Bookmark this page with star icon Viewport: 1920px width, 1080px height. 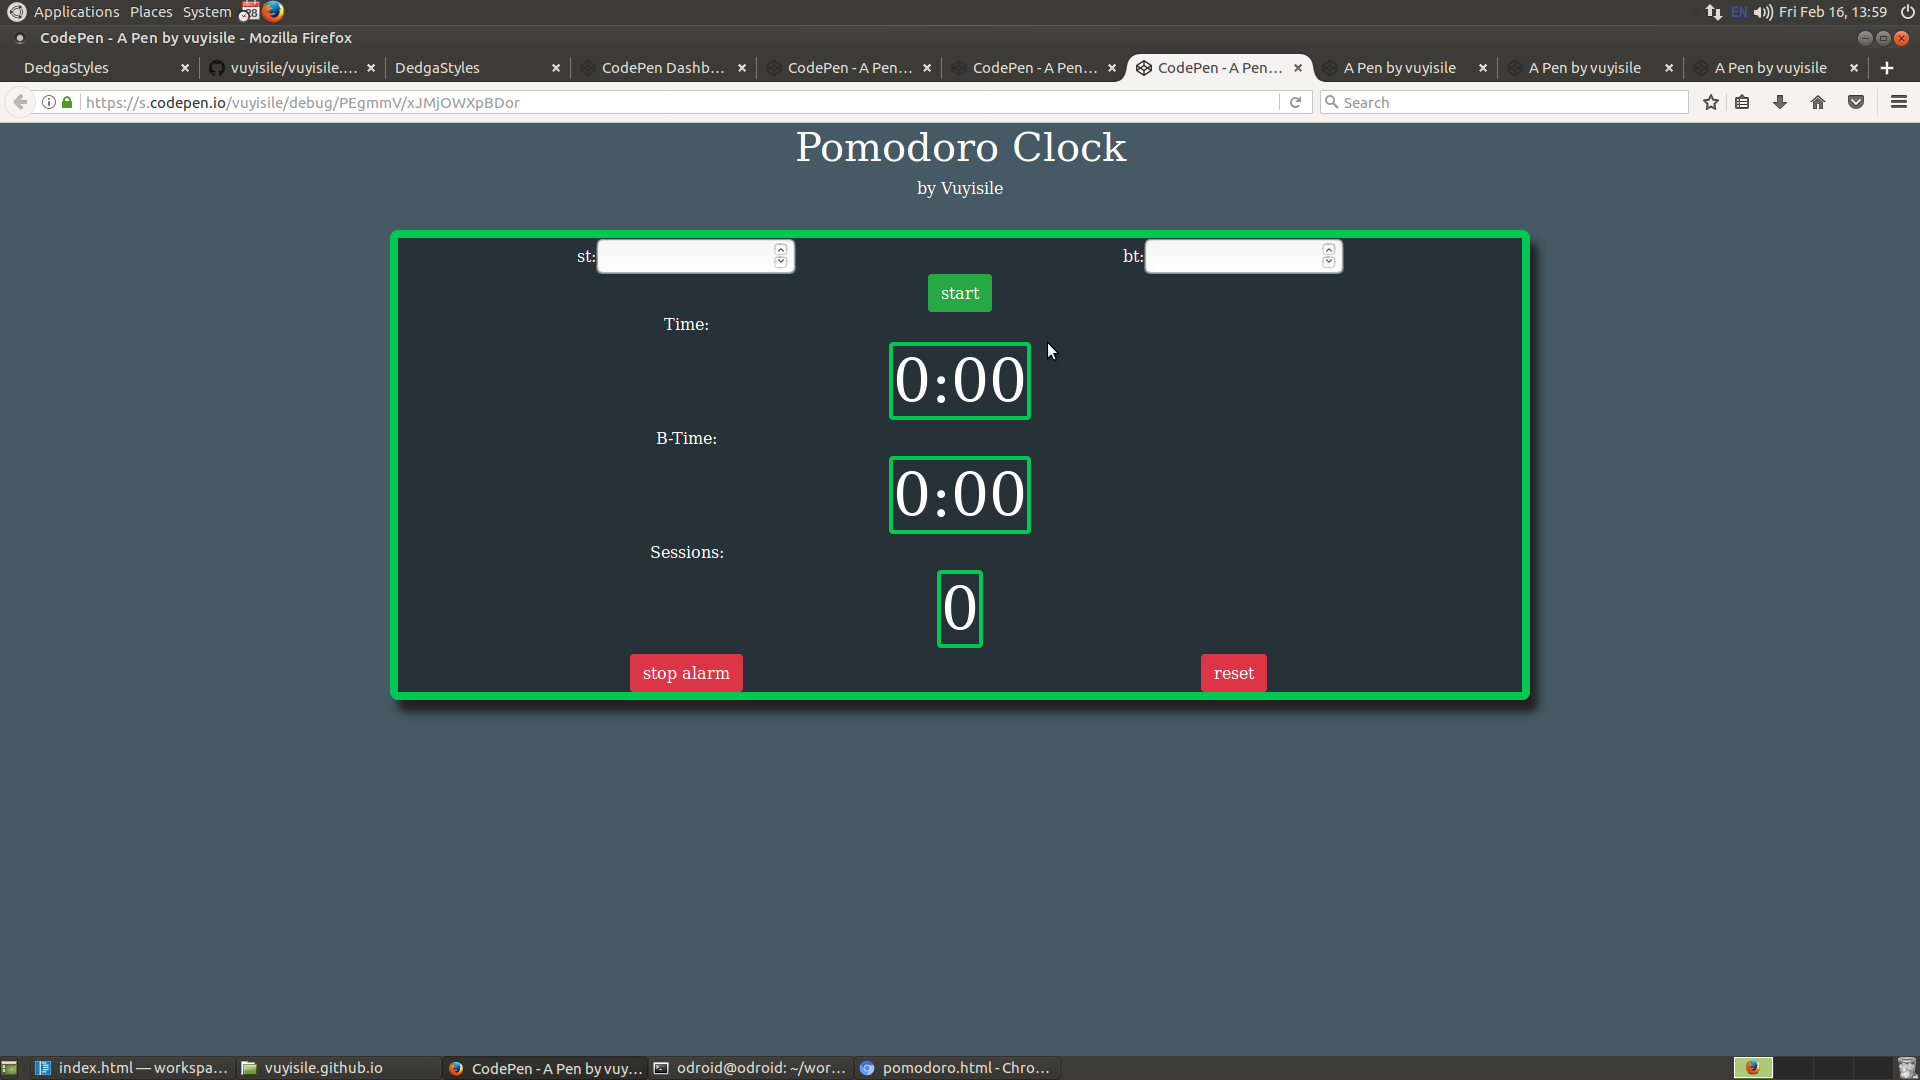1711,103
